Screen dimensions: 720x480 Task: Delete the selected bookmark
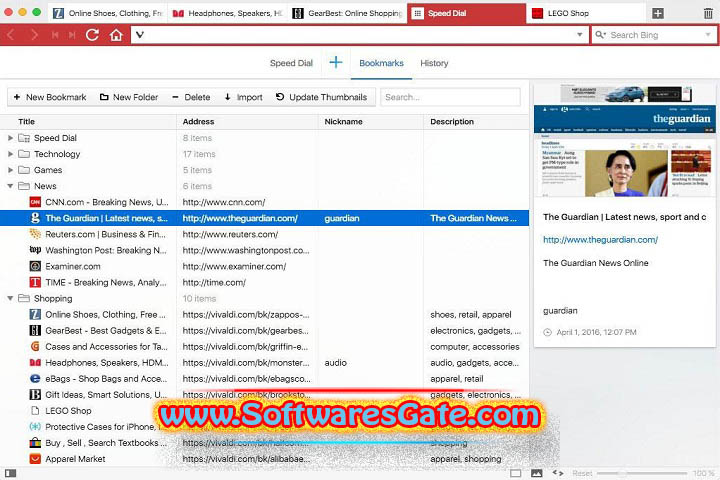click(191, 97)
